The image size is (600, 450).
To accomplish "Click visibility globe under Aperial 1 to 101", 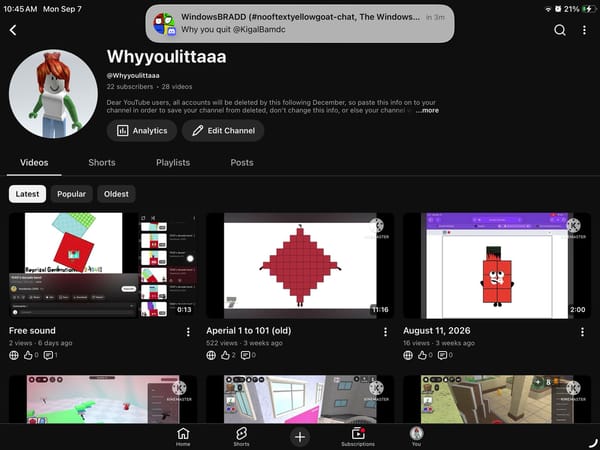I will pos(211,355).
